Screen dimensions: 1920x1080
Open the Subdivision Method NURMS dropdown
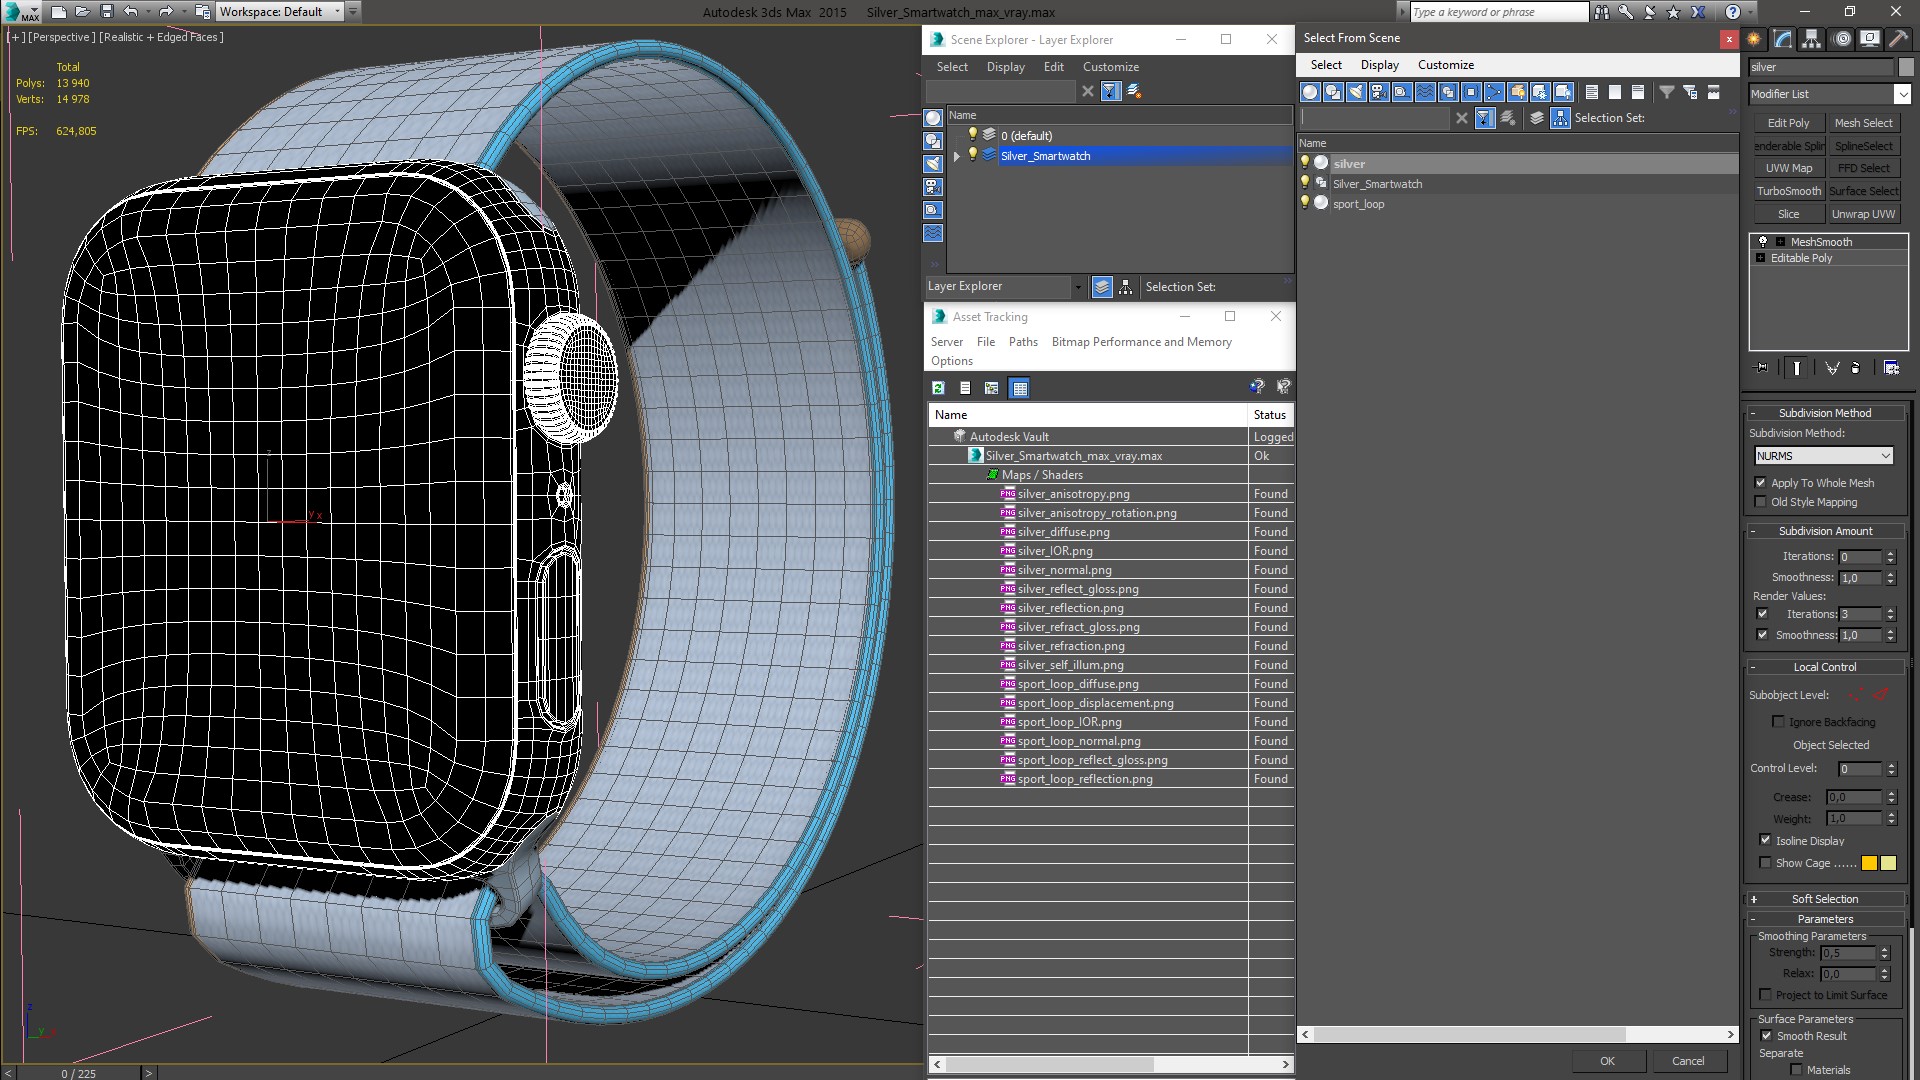pyautogui.click(x=1824, y=456)
